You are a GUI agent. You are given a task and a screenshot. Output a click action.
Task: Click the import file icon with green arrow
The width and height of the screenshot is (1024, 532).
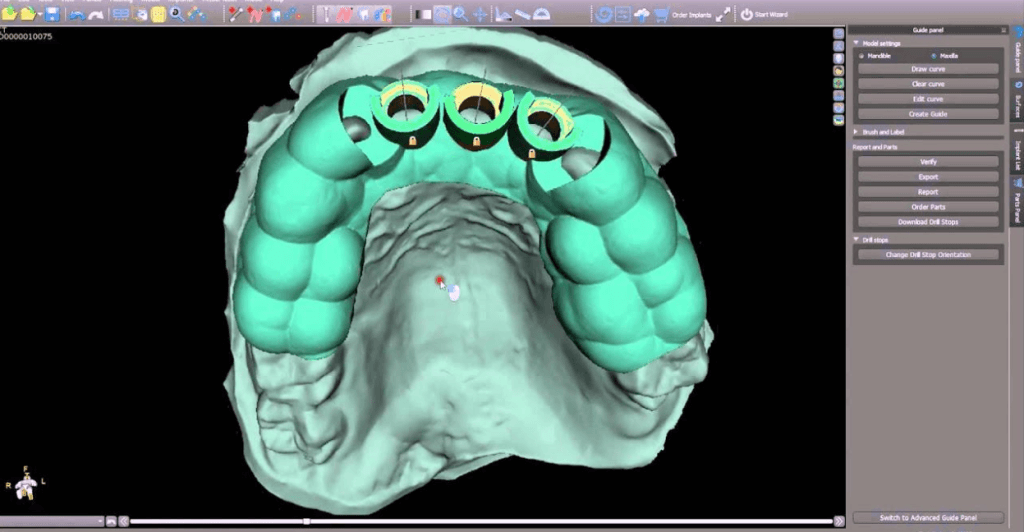pos(10,14)
